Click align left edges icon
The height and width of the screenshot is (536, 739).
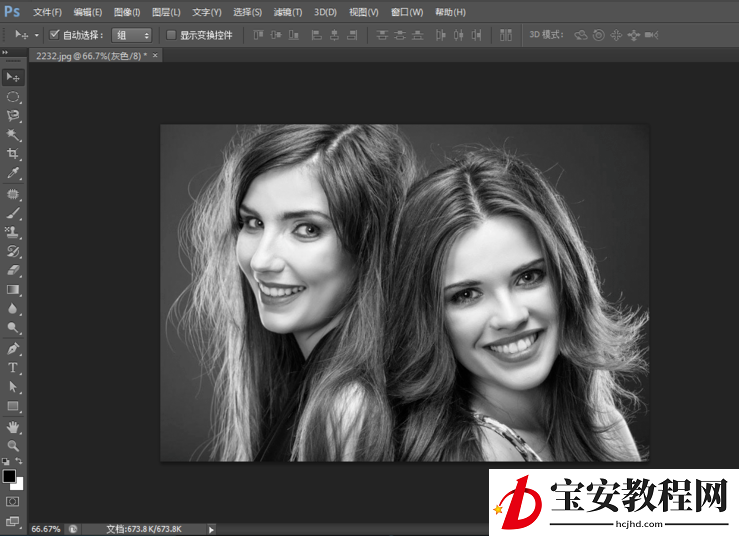pos(317,35)
